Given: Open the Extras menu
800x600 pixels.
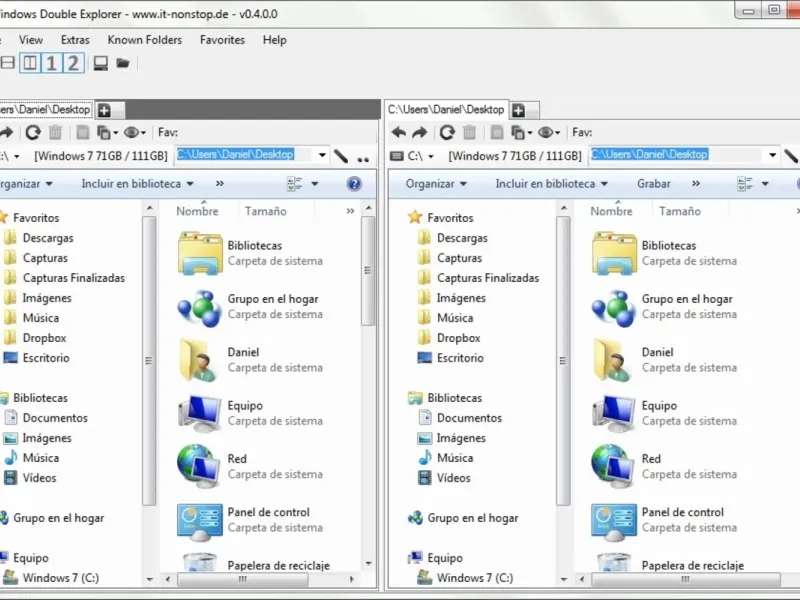Looking at the screenshot, I should point(75,40).
